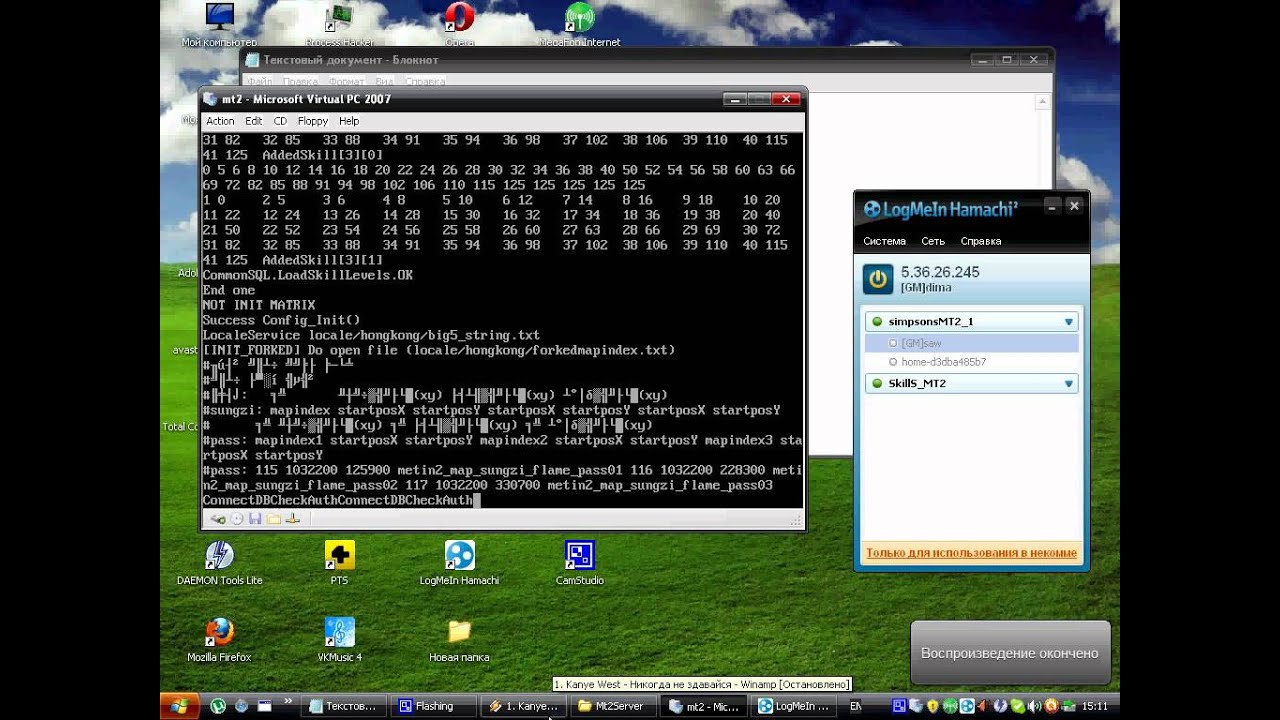This screenshot has height=720, width=1280.
Task: Toggle the Hamachi power button
Action: tap(878, 279)
